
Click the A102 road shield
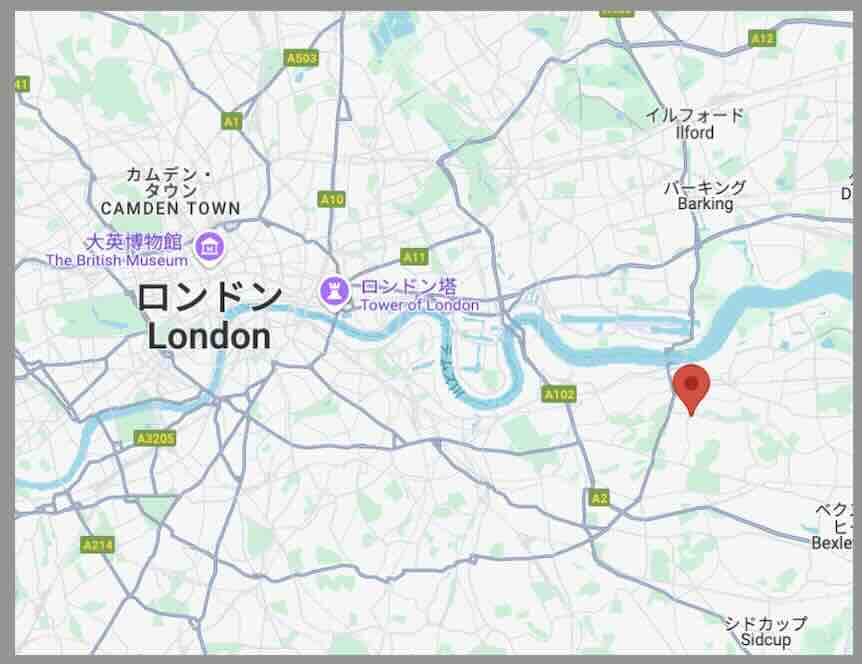(x=560, y=394)
